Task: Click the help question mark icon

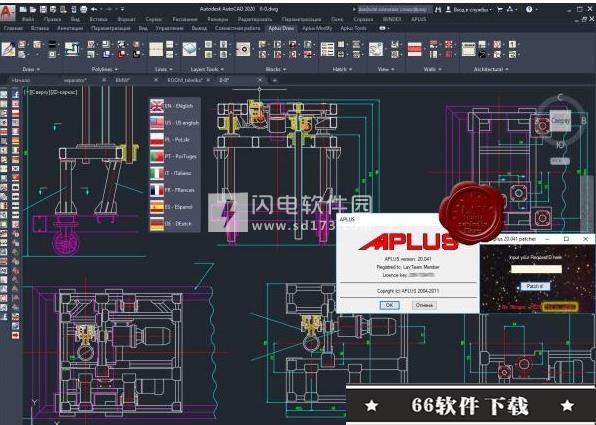Action: pyautogui.click(x=529, y=10)
